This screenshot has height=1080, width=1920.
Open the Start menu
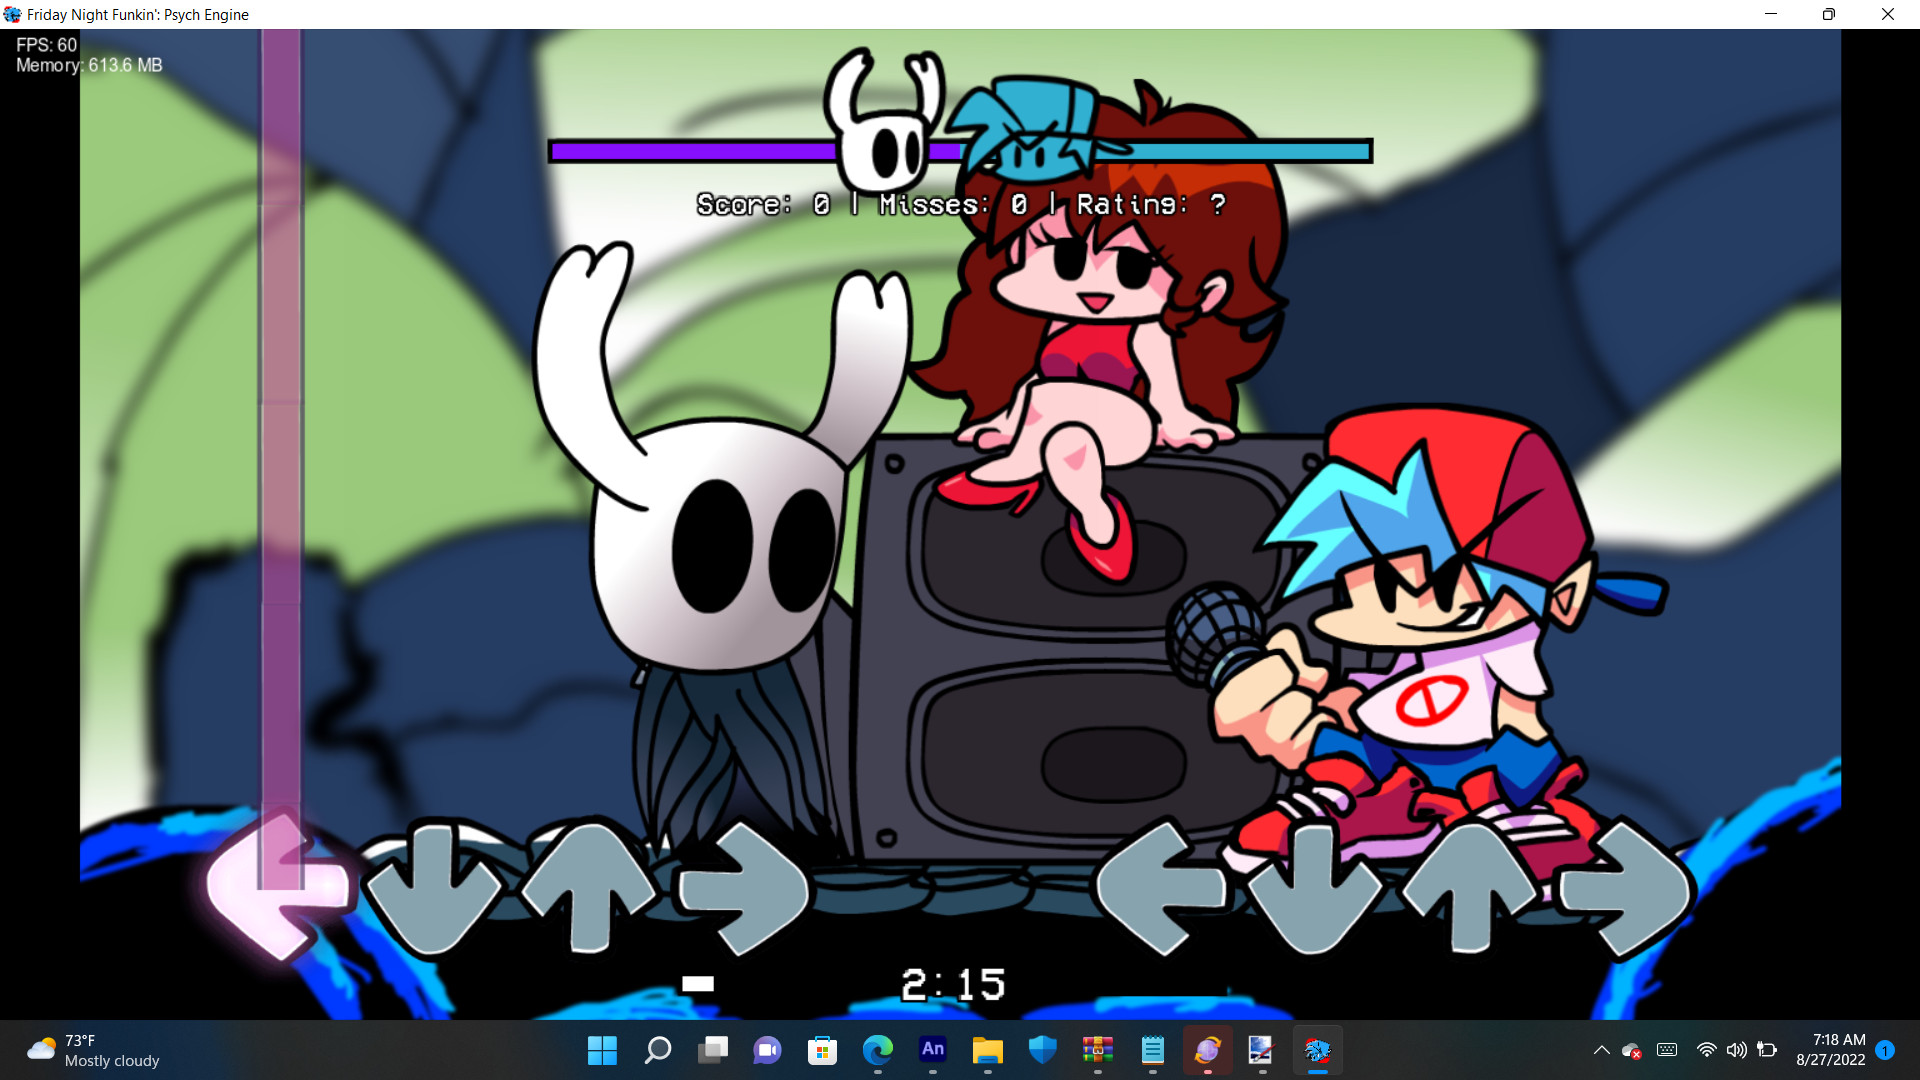[x=601, y=1051]
